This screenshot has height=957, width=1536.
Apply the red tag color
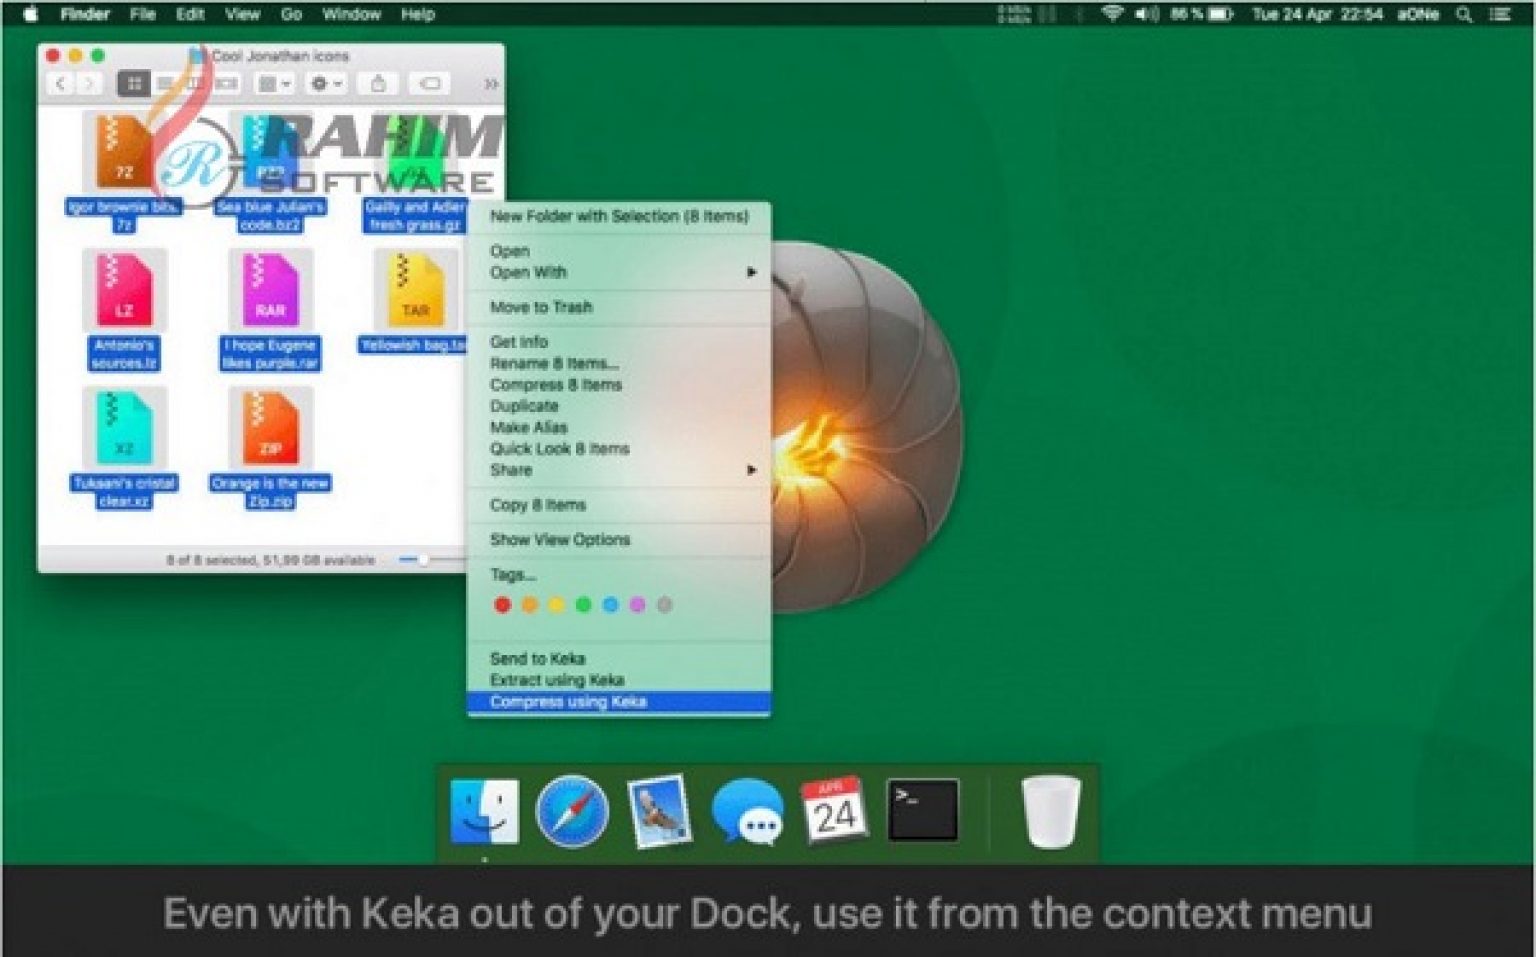tap(503, 605)
